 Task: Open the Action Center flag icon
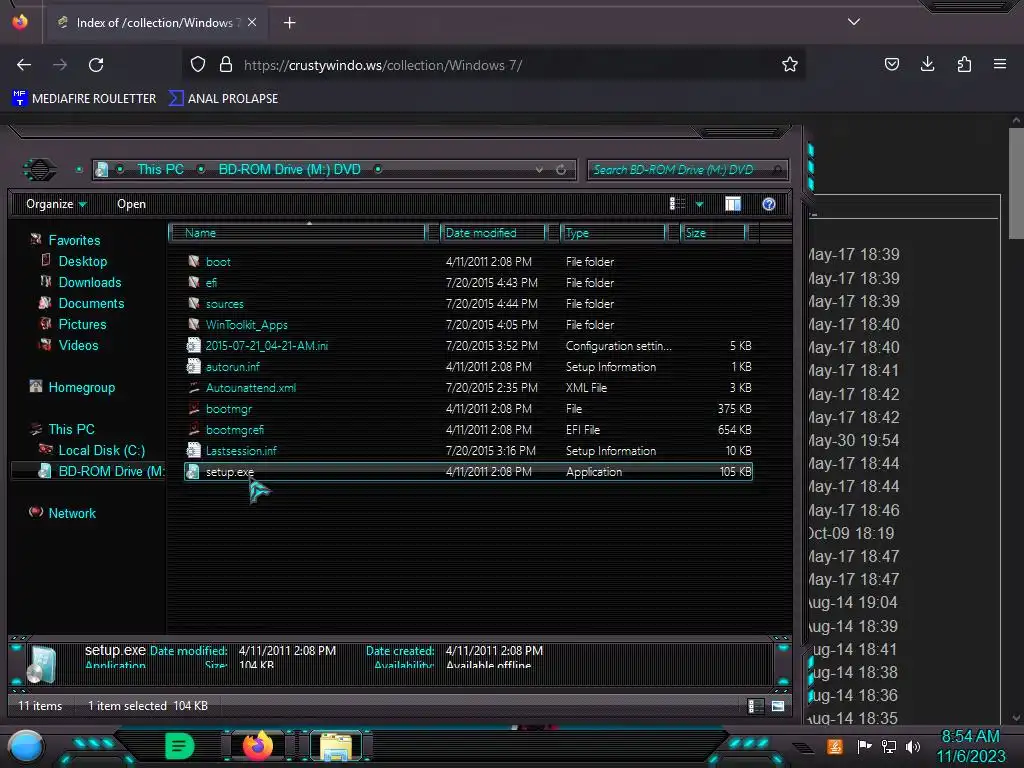click(864, 746)
